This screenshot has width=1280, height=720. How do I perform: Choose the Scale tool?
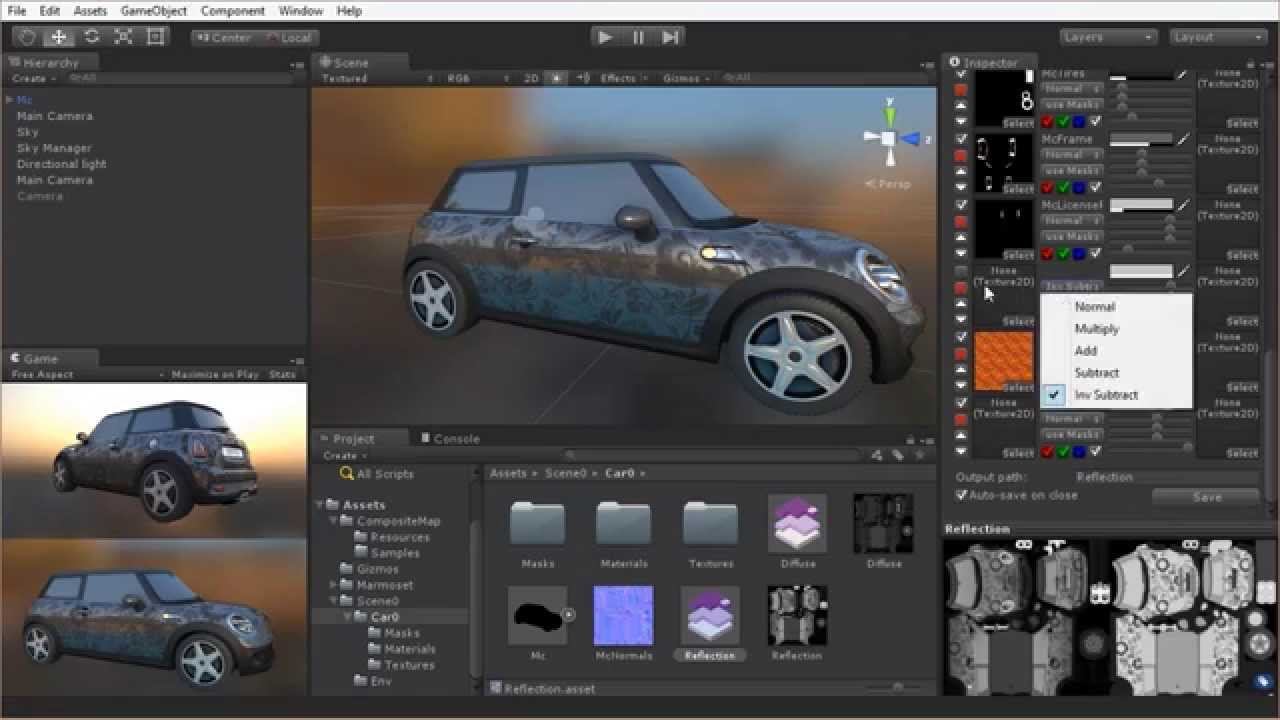[x=124, y=37]
